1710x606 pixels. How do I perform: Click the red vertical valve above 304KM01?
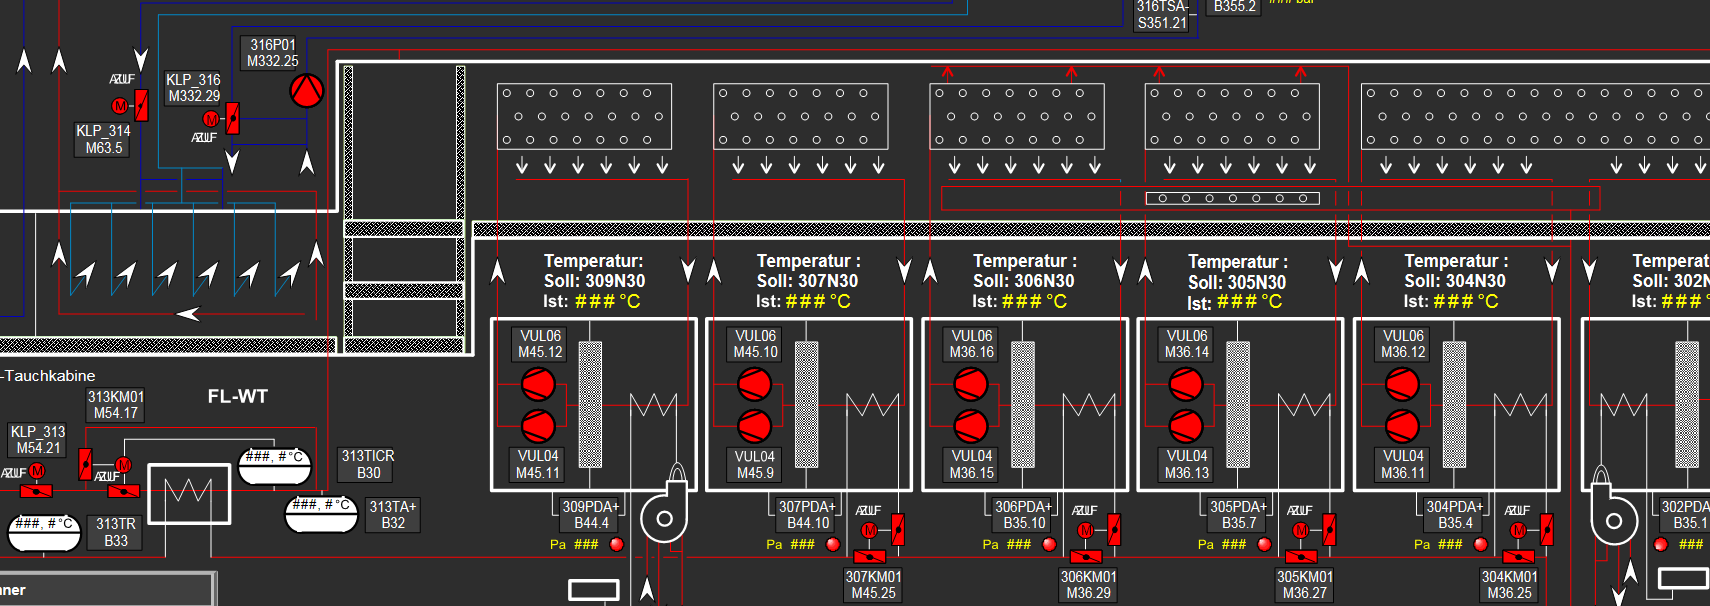pyautogui.click(x=1546, y=530)
